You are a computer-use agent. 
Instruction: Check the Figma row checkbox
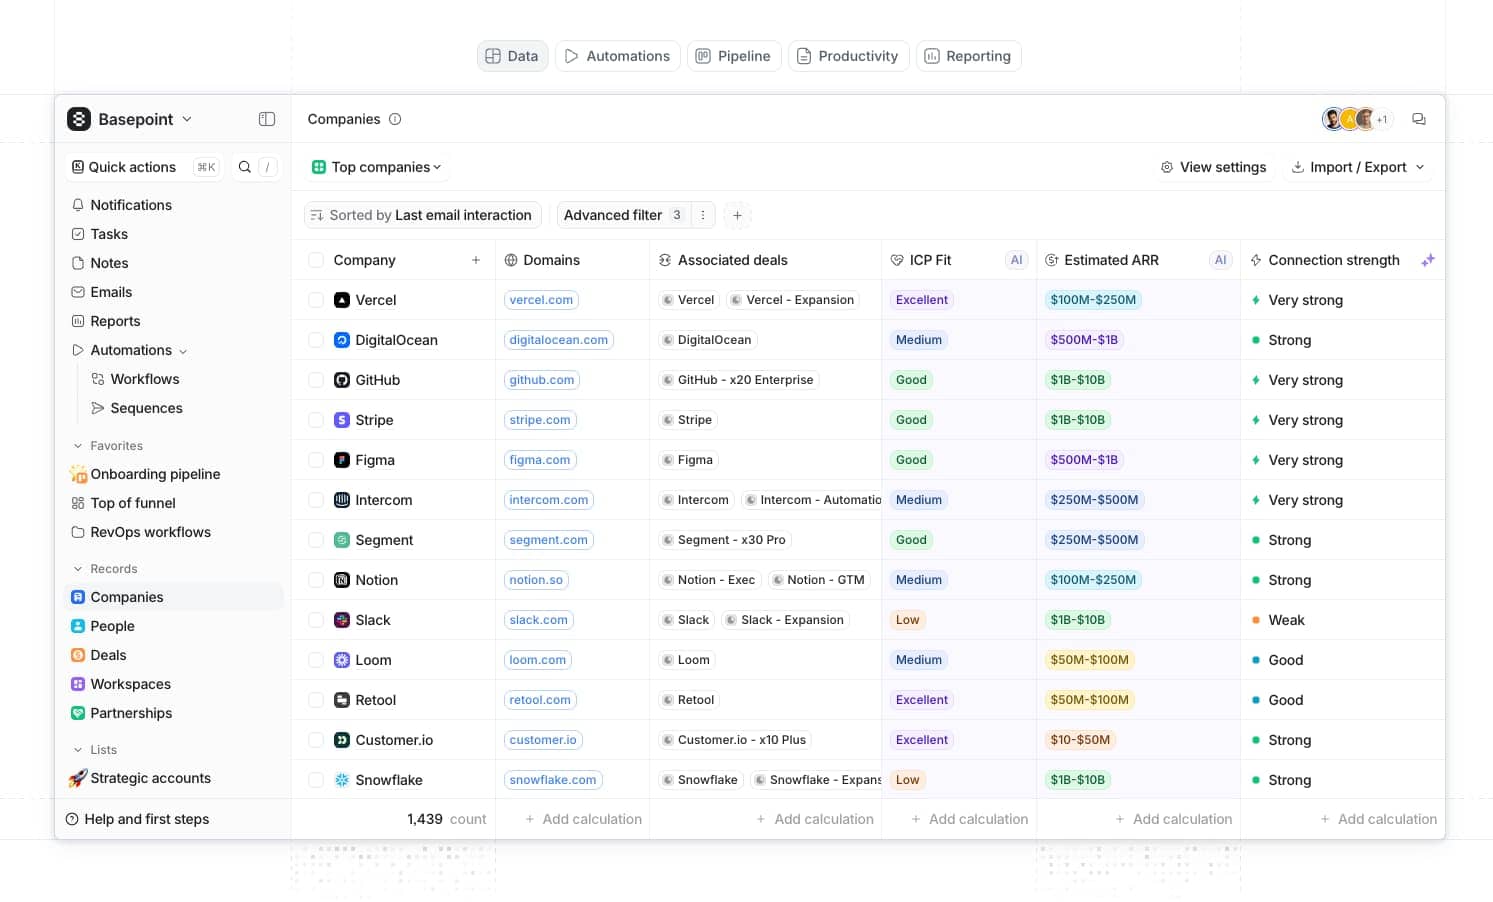click(x=316, y=460)
